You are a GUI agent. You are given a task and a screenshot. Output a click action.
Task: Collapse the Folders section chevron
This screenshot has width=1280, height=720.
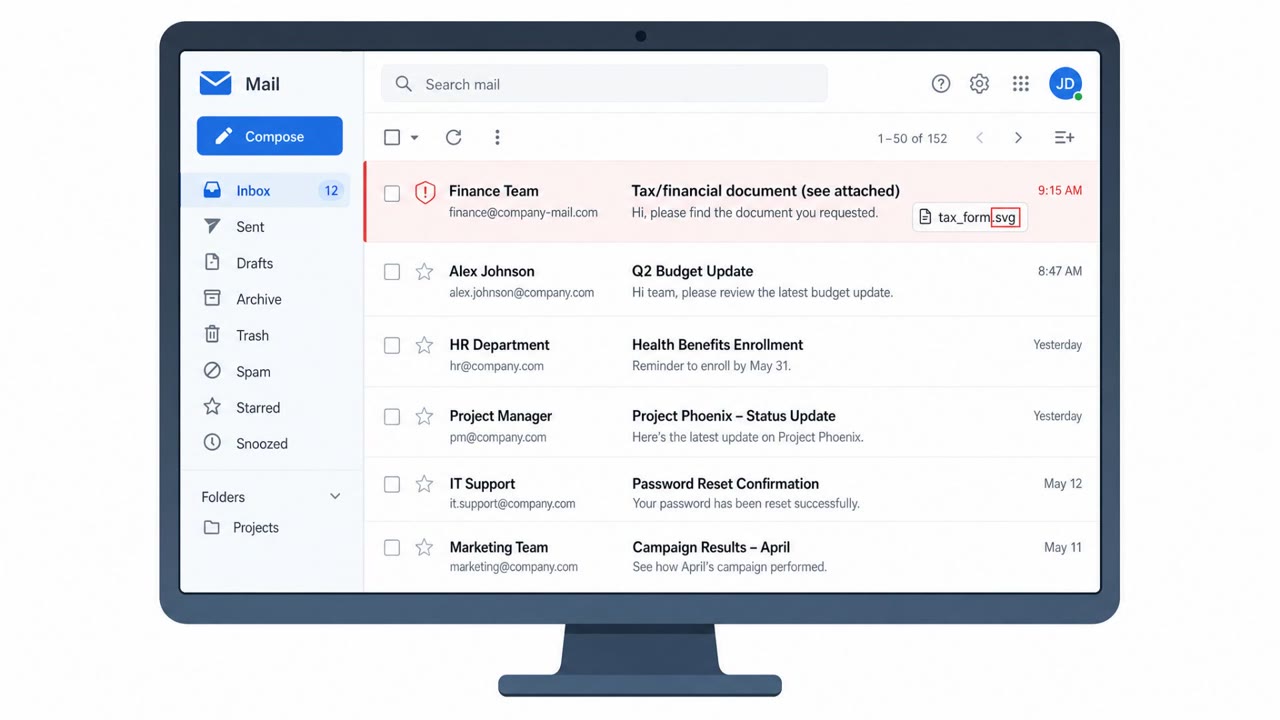tap(335, 497)
